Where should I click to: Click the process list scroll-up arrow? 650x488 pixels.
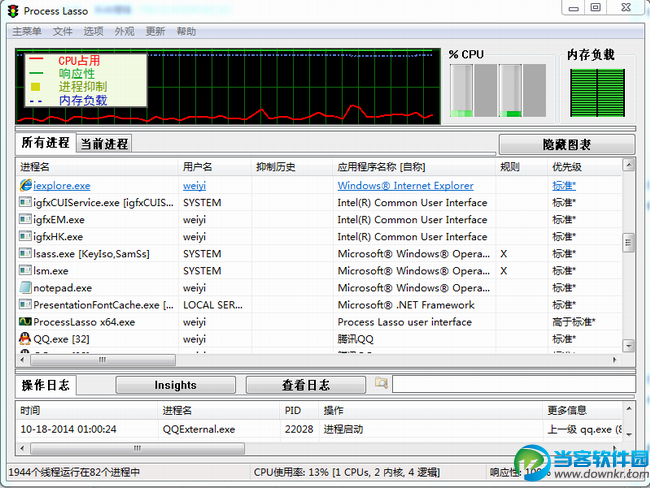click(x=629, y=165)
